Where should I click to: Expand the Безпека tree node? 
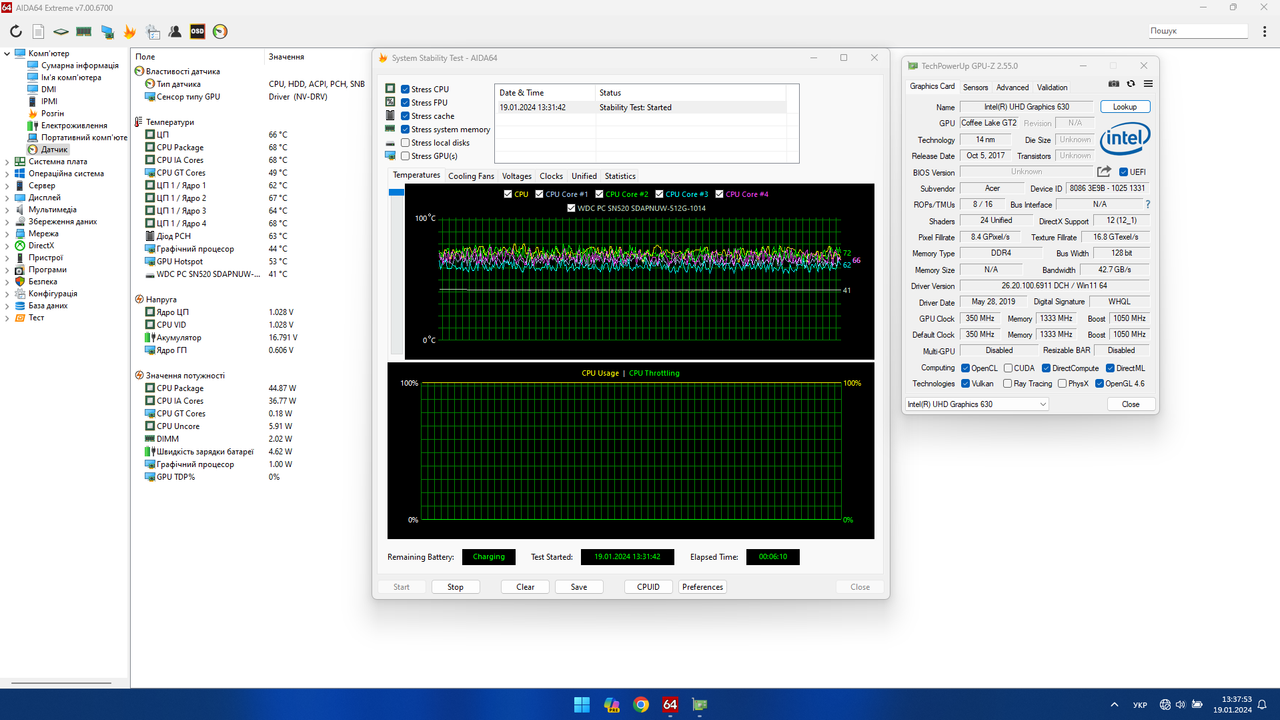(x=8, y=281)
